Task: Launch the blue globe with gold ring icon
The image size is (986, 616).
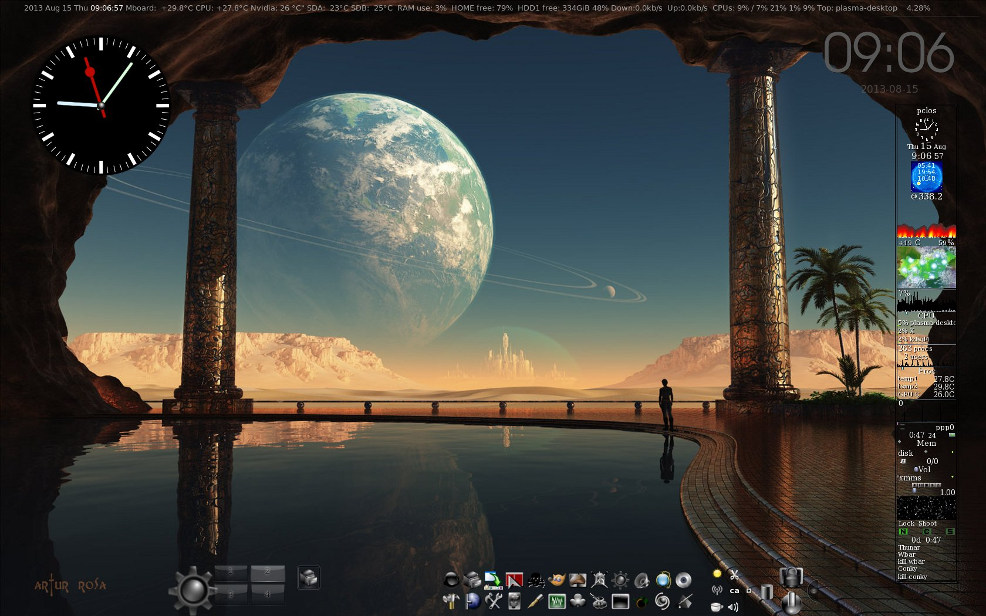Action: [663, 580]
